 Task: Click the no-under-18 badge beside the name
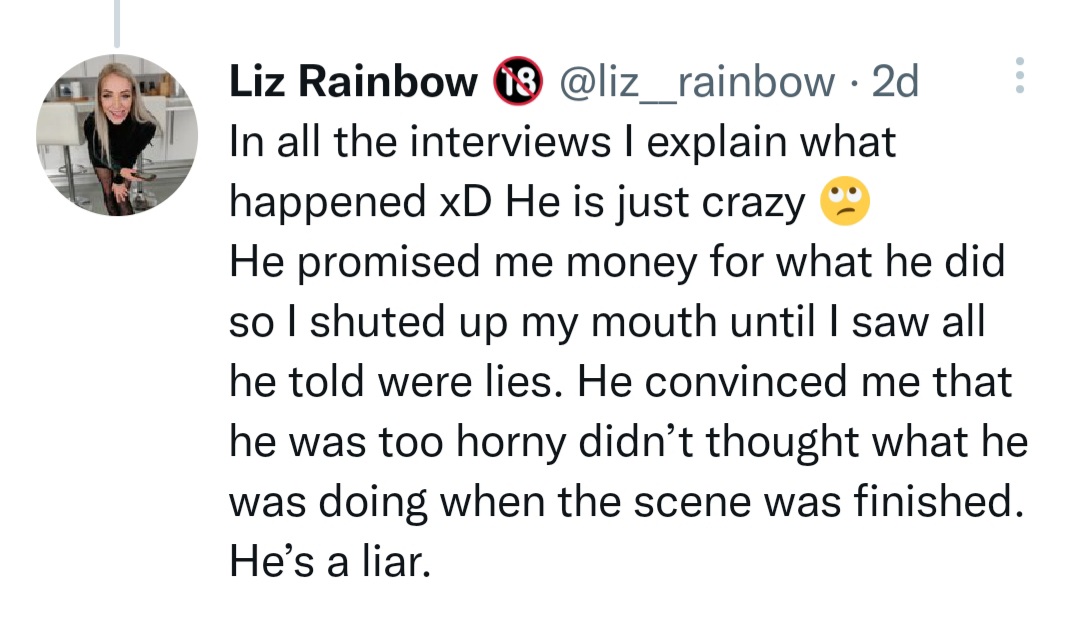(x=517, y=82)
